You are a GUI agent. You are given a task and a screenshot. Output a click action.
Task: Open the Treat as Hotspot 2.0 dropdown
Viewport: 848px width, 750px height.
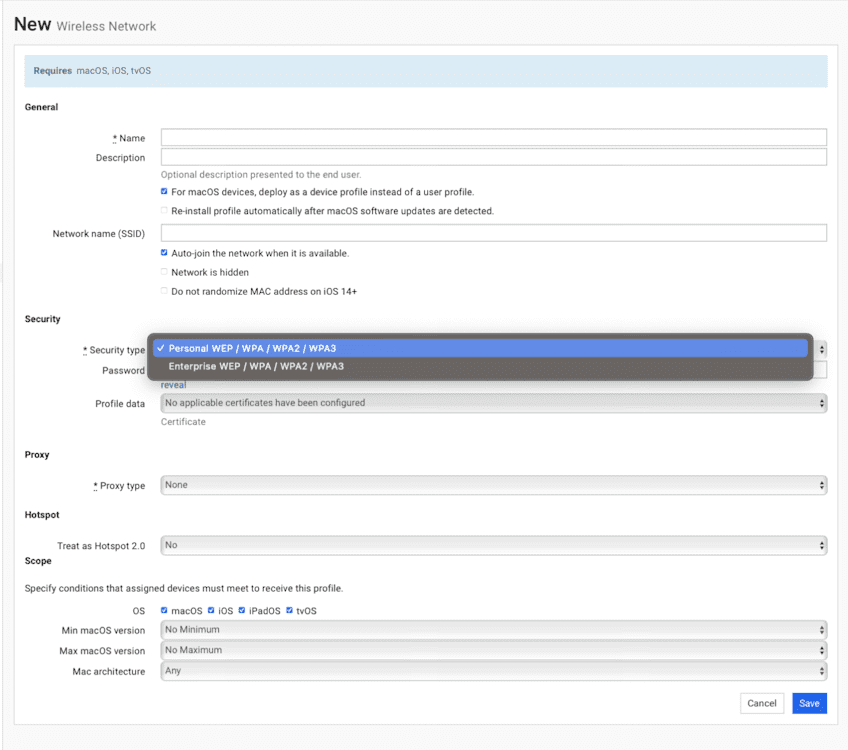click(x=494, y=545)
